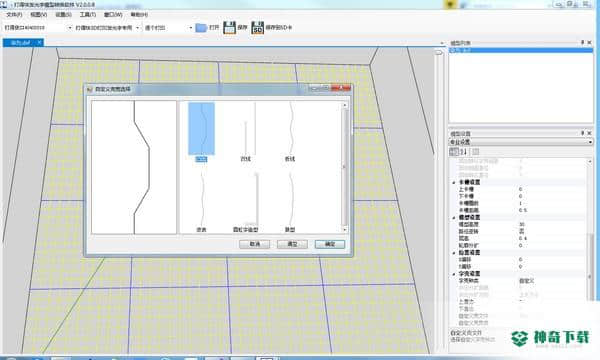Open the 文件(F) menu
The image size is (600, 360).
coord(14,15)
